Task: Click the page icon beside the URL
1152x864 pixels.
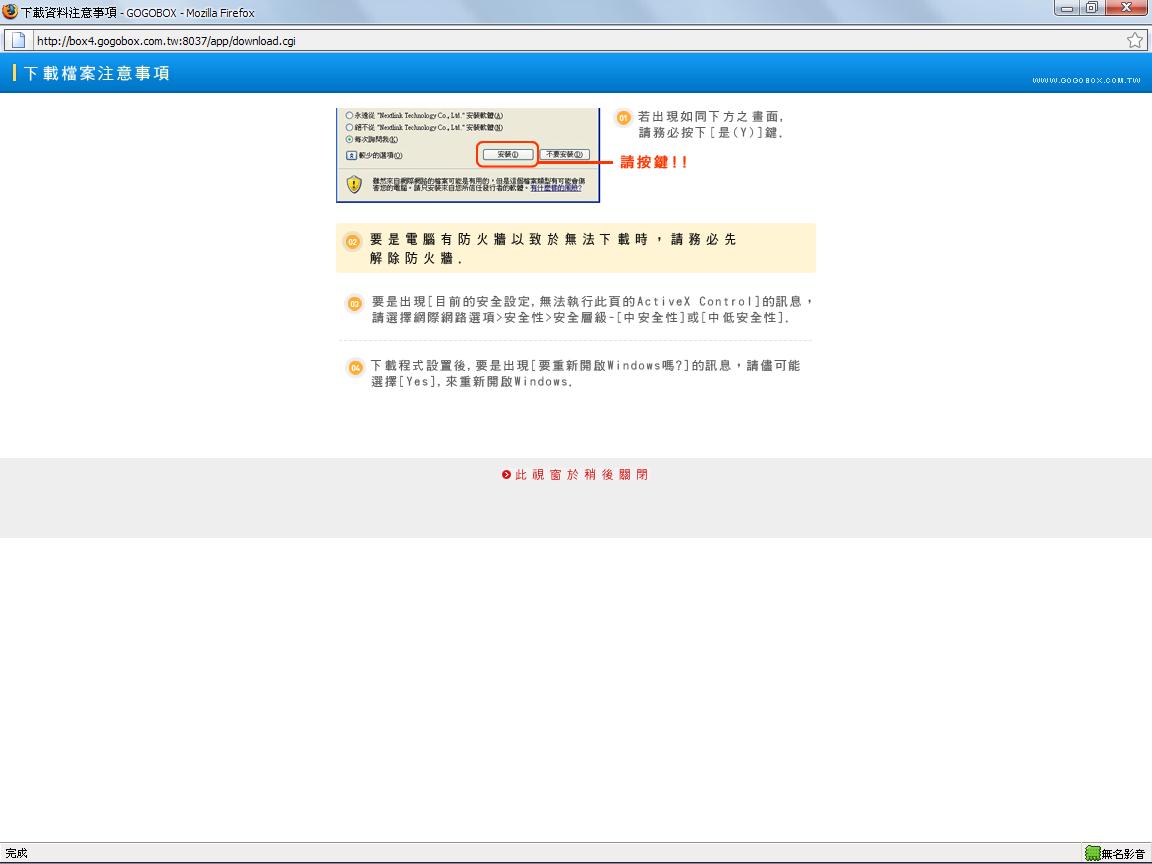Action: coord(18,41)
